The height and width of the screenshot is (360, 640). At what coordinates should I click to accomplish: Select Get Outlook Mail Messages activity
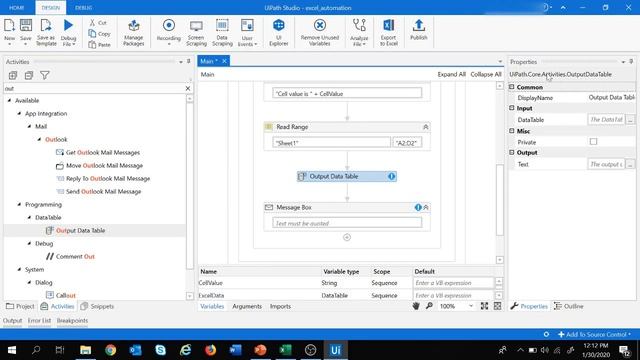coord(98,152)
